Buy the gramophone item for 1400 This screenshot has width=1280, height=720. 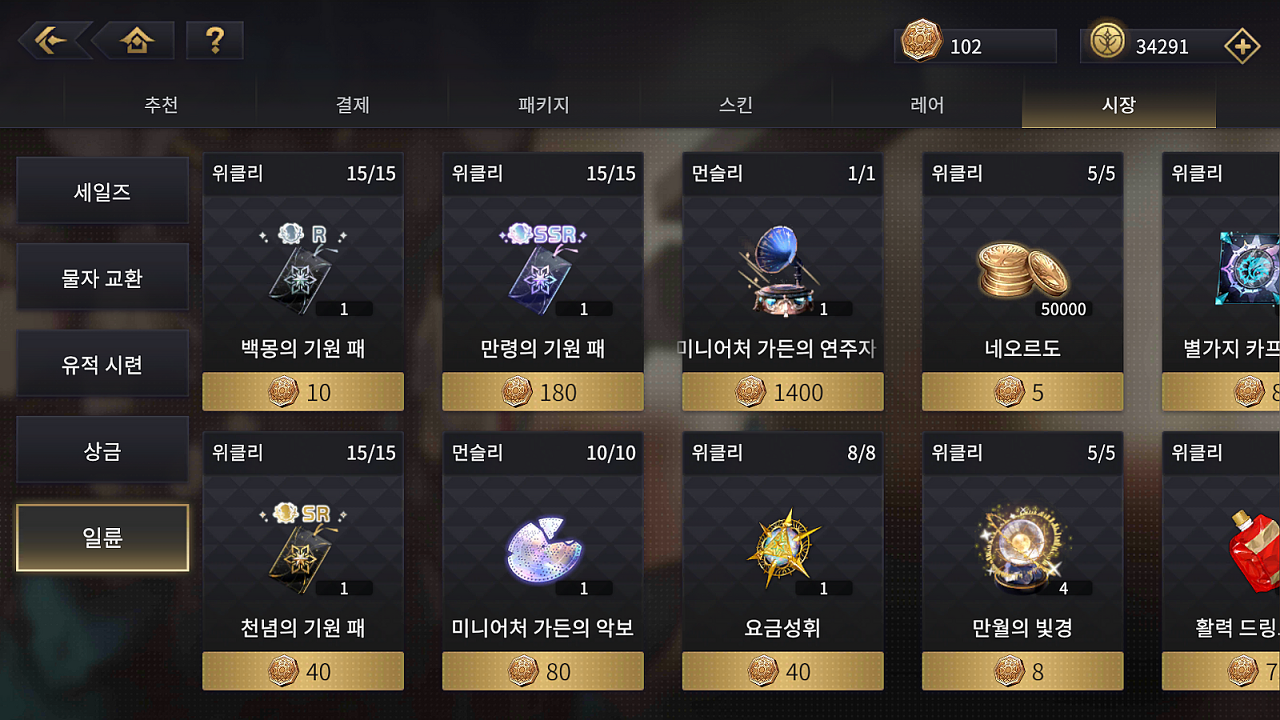[783, 392]
